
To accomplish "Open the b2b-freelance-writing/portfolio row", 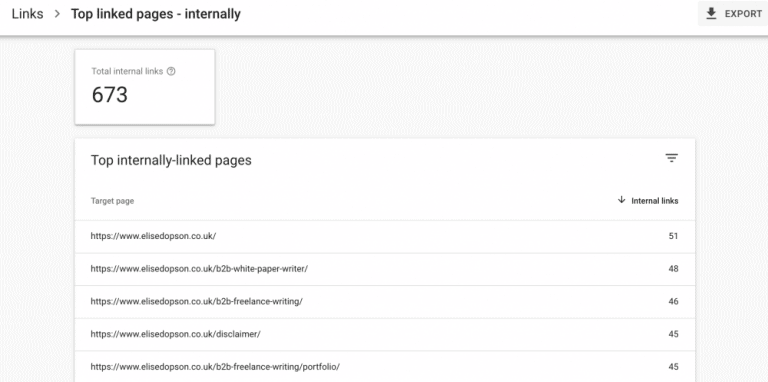I will (x=384, y=366).
